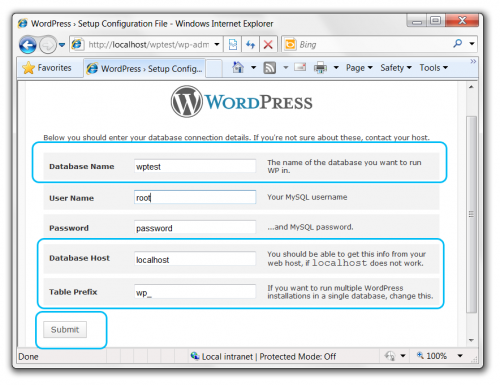500x385 pixels.
Task: Click the Table Prefix label
Action: point(73,292)
